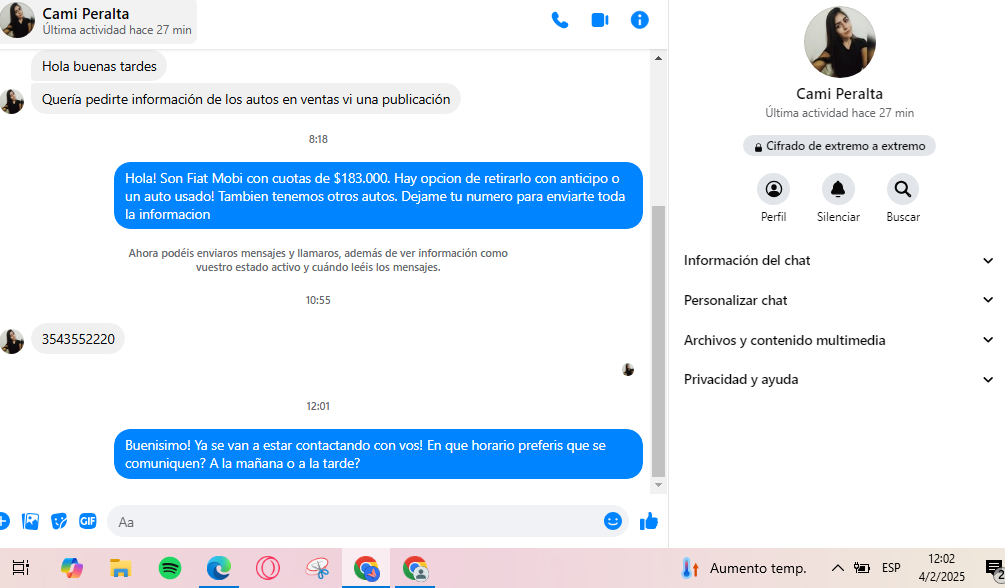Click avatar beside the 3543552220 message
1005x588 pixels.
pyautogui.click(x=12, y=341)
